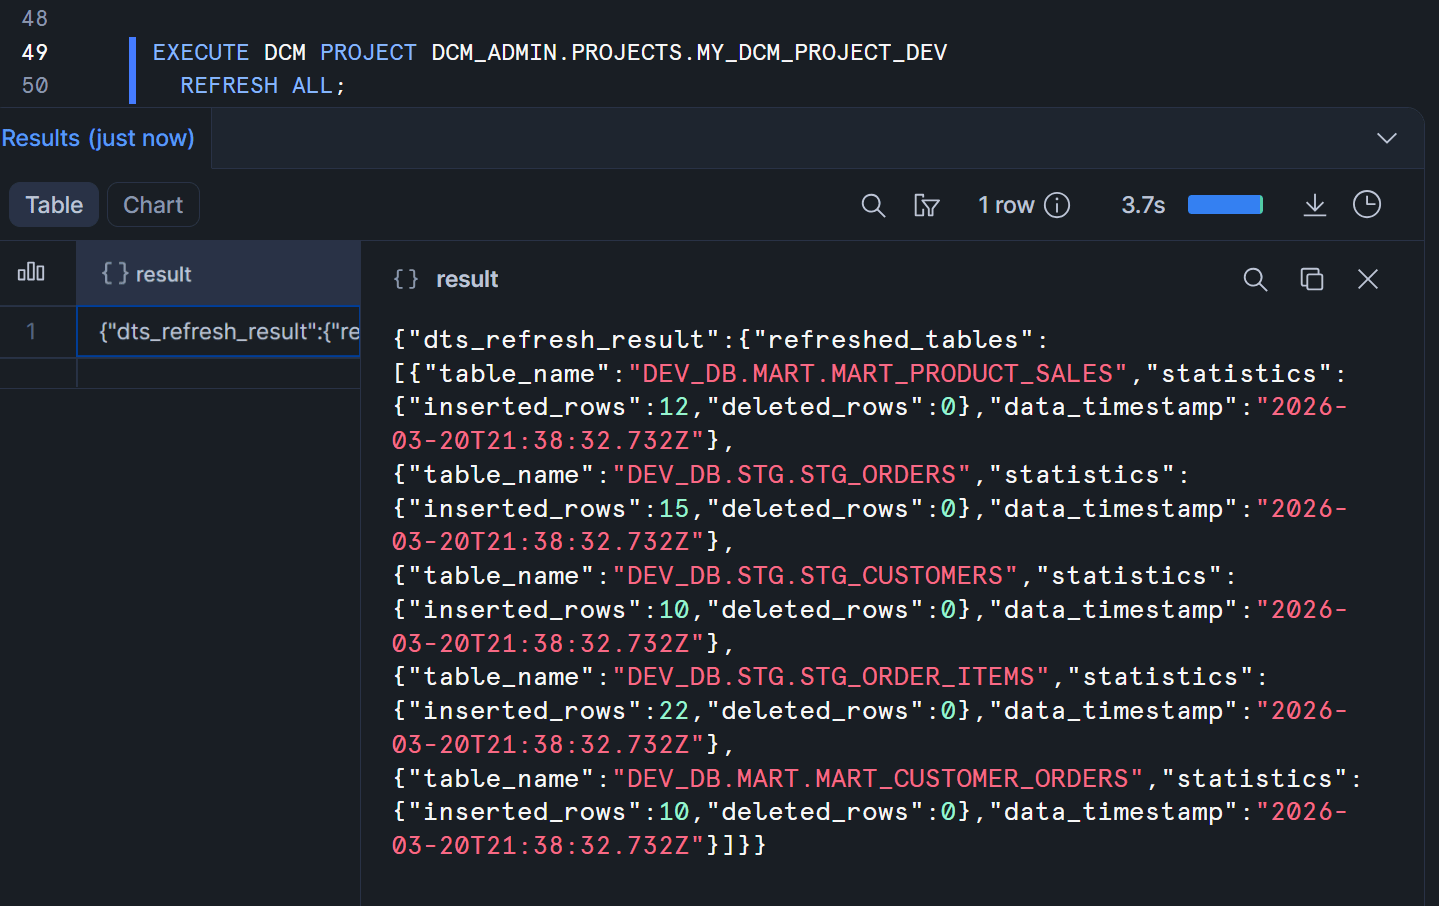Click line number 49 in the editor
1439x906 pixels.
click(x=35, y=52)
